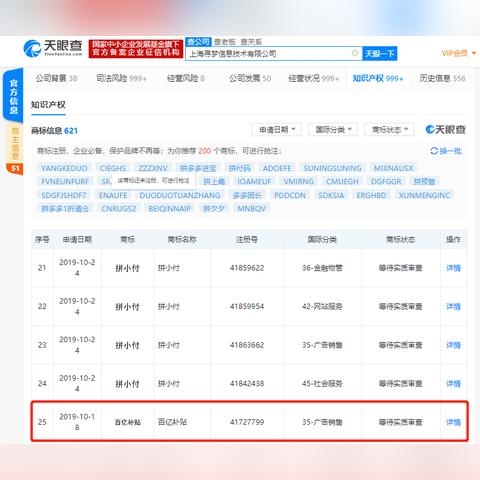Viewport: 480px width, 480px height.
Task: Open 详情 for registration 41859954
Action: [x=453, y=306]
